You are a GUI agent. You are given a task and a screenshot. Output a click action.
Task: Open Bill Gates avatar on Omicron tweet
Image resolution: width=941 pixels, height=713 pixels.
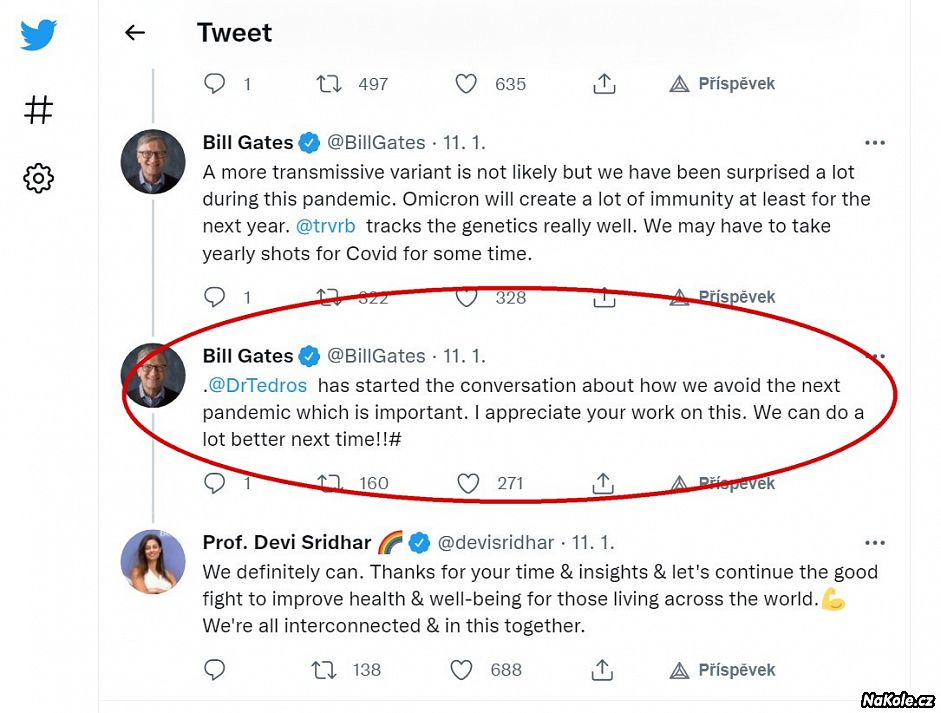coord(153,162)
